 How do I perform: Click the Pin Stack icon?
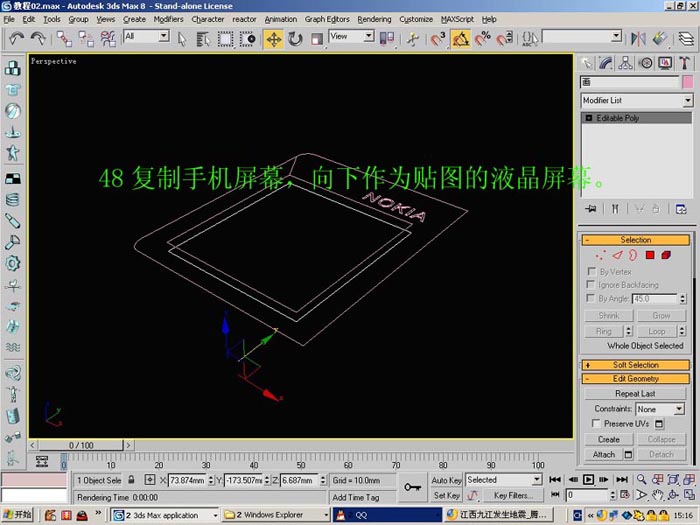[x=591, y=208]
